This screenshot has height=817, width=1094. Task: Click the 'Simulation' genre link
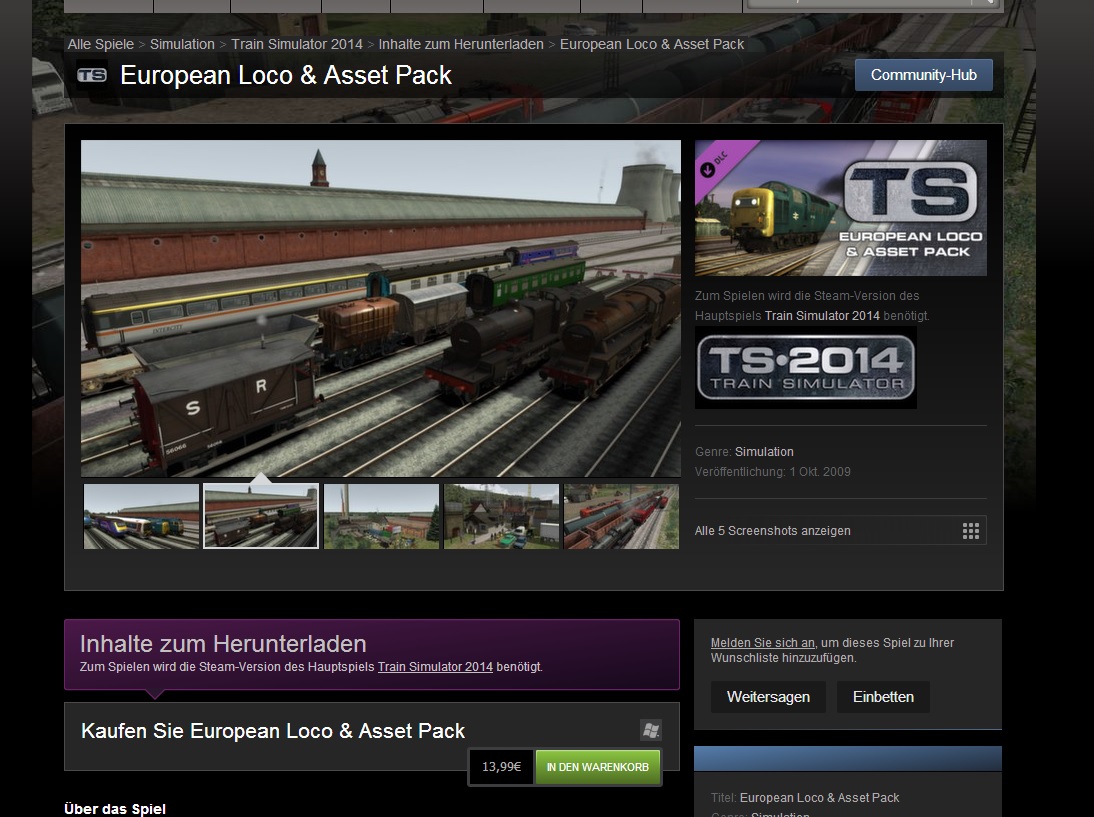(x=764, y=451)
